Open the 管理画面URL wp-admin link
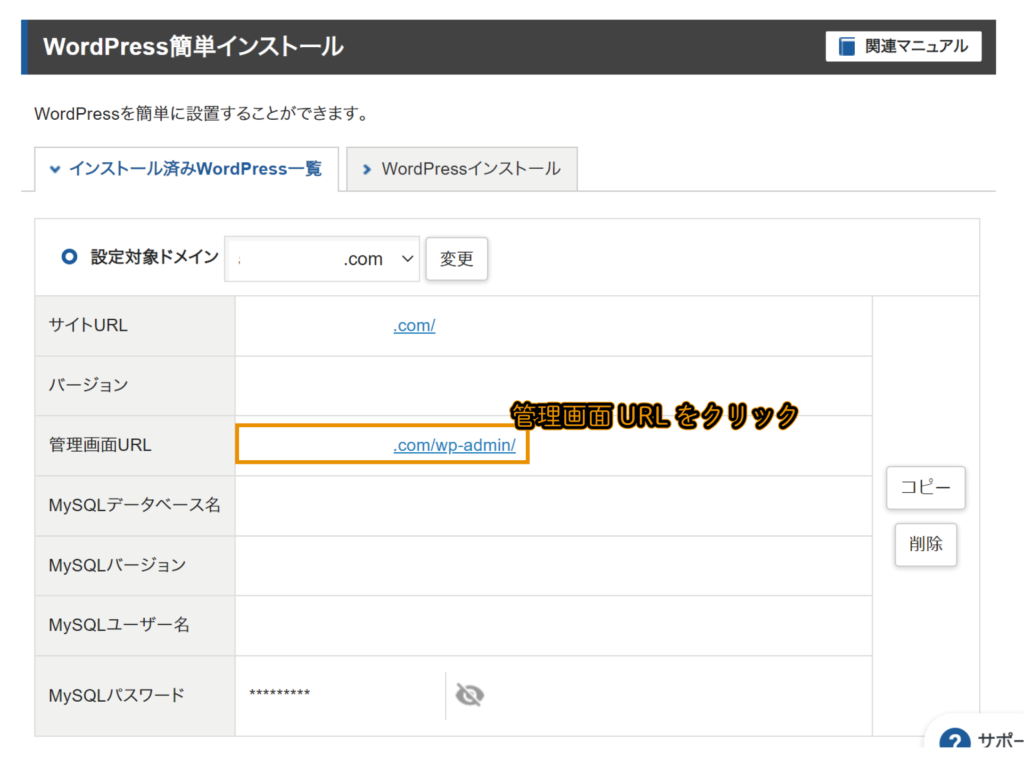 point(455,445)
